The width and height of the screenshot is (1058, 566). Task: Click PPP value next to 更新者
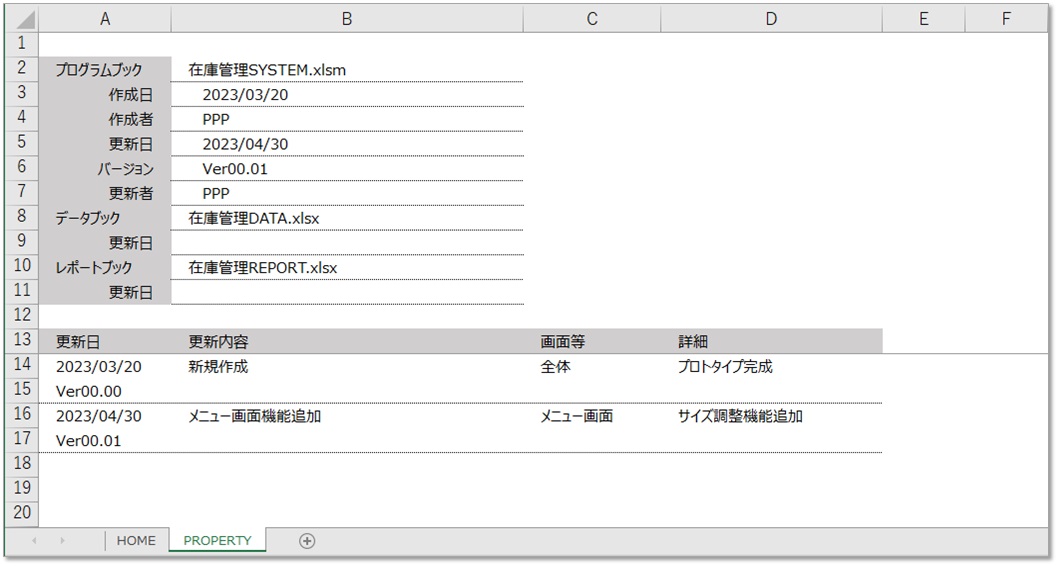[347, 193]
